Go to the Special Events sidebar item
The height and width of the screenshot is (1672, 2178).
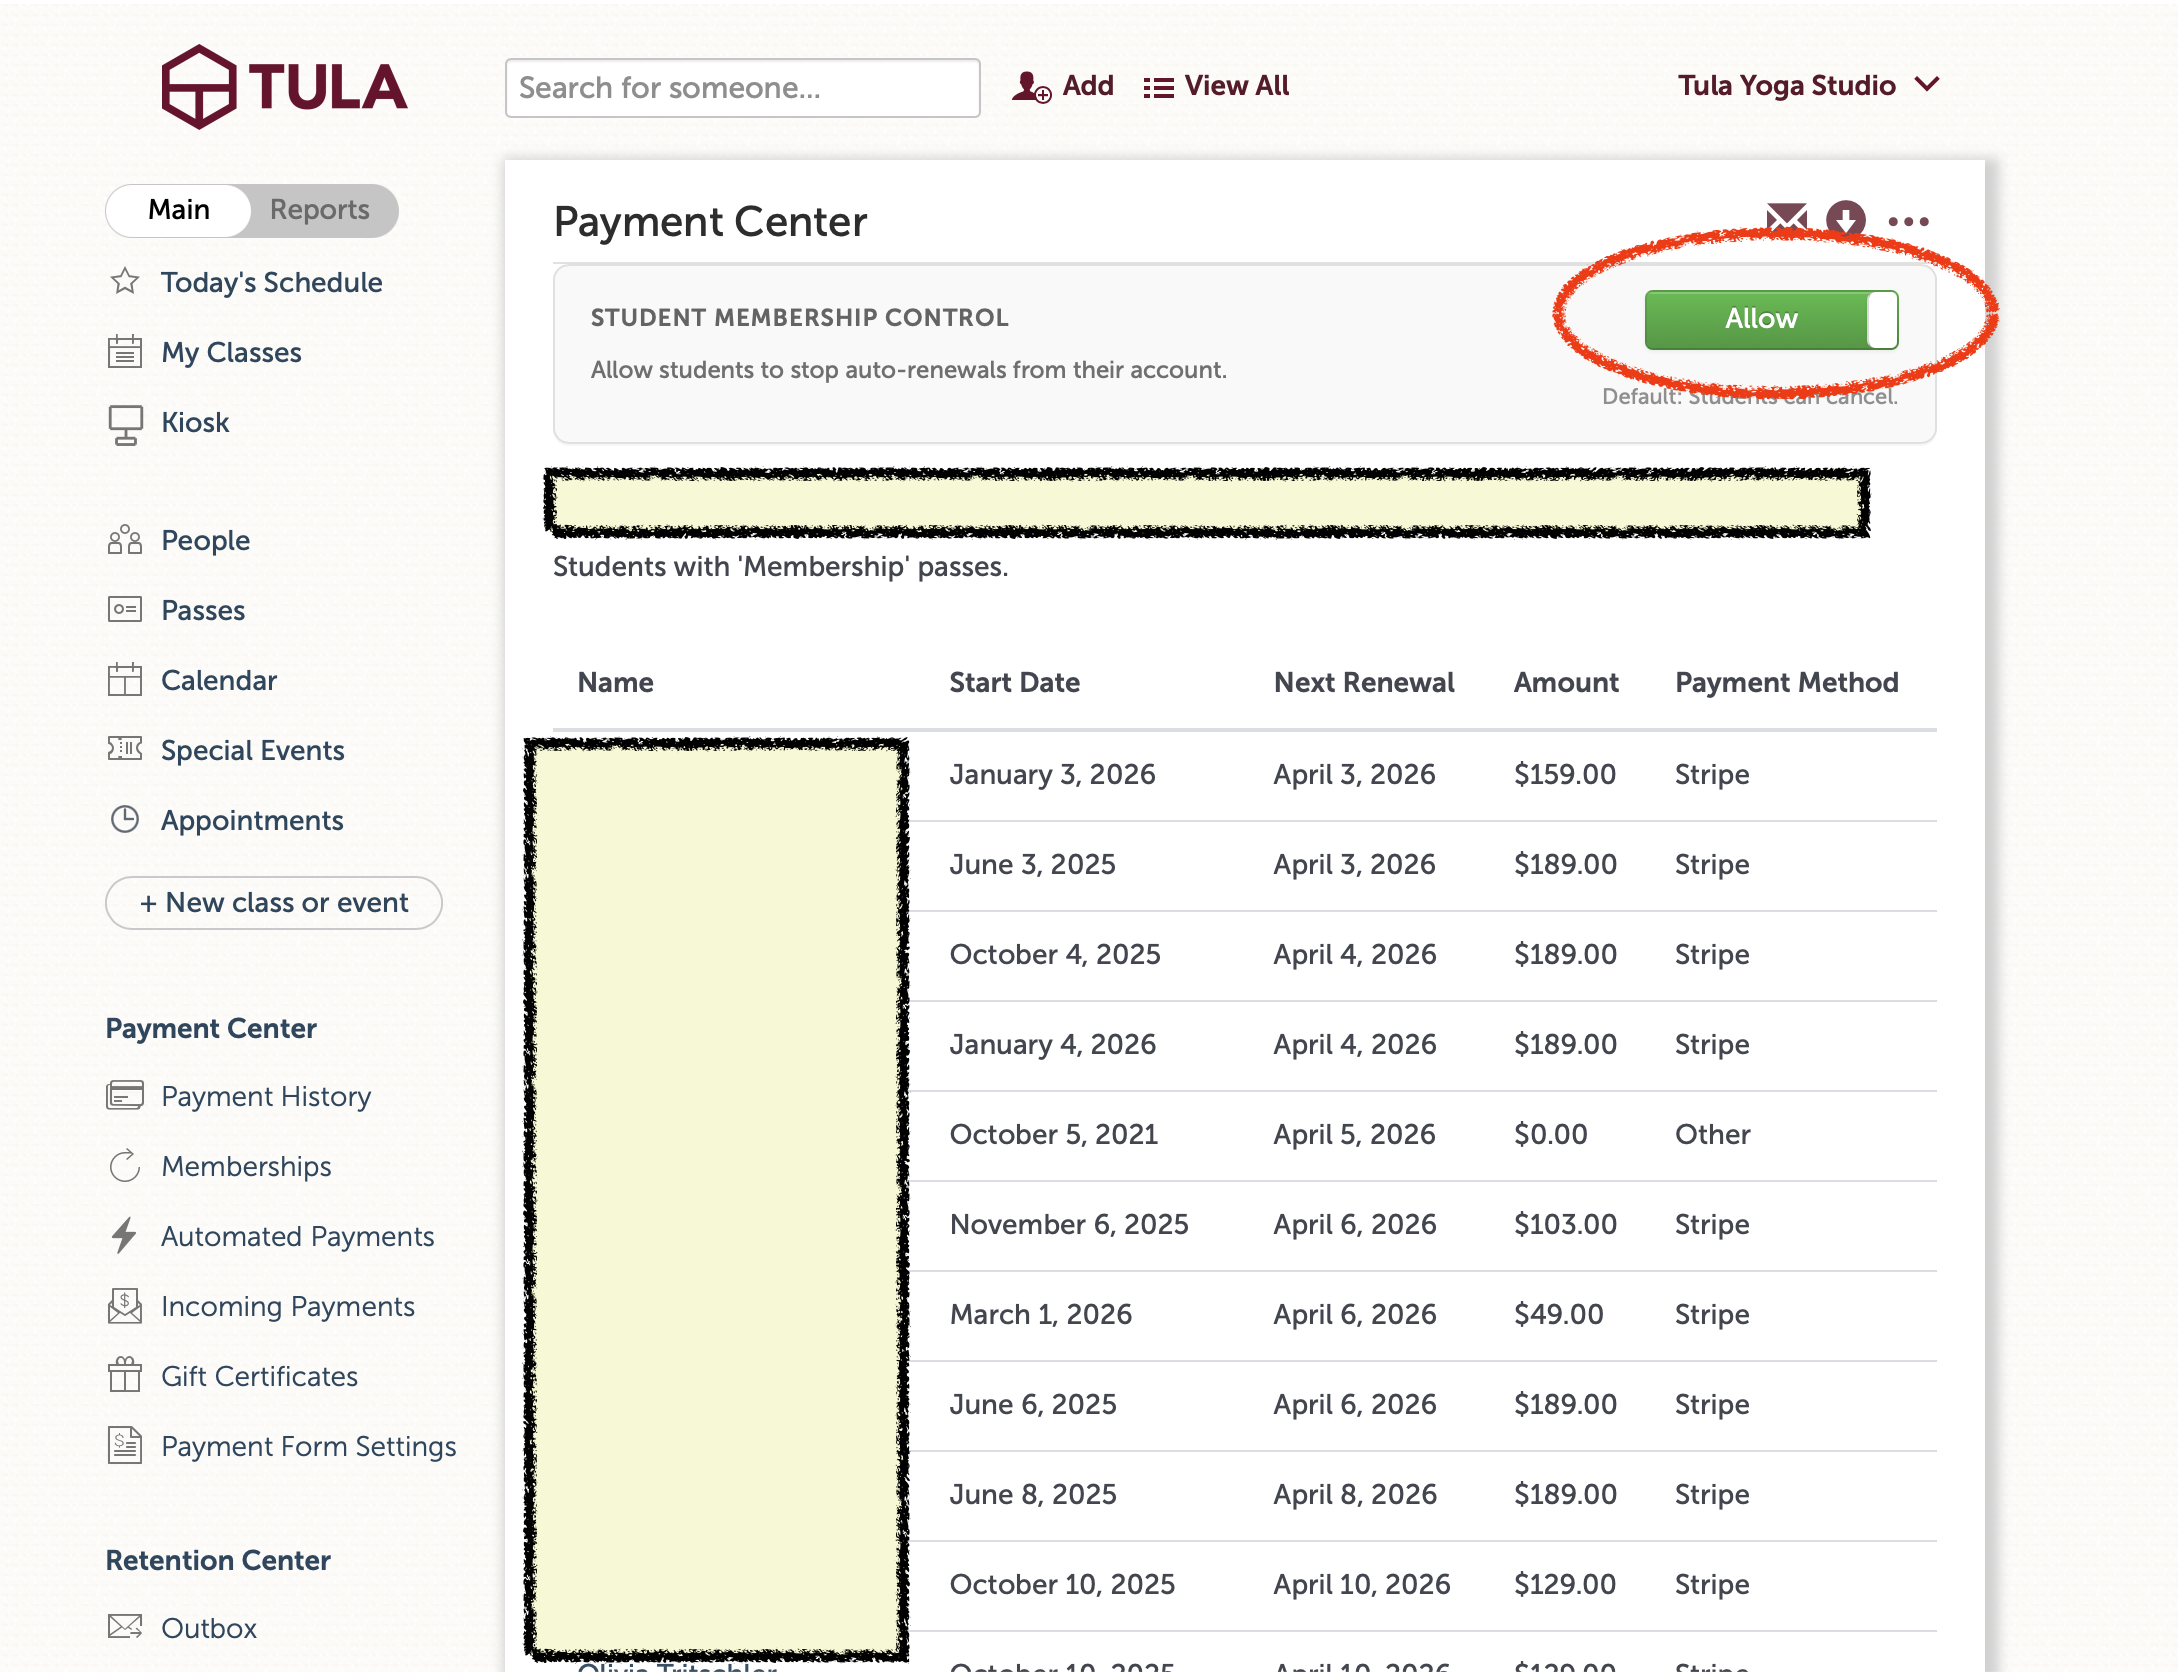tap(252, 750)
